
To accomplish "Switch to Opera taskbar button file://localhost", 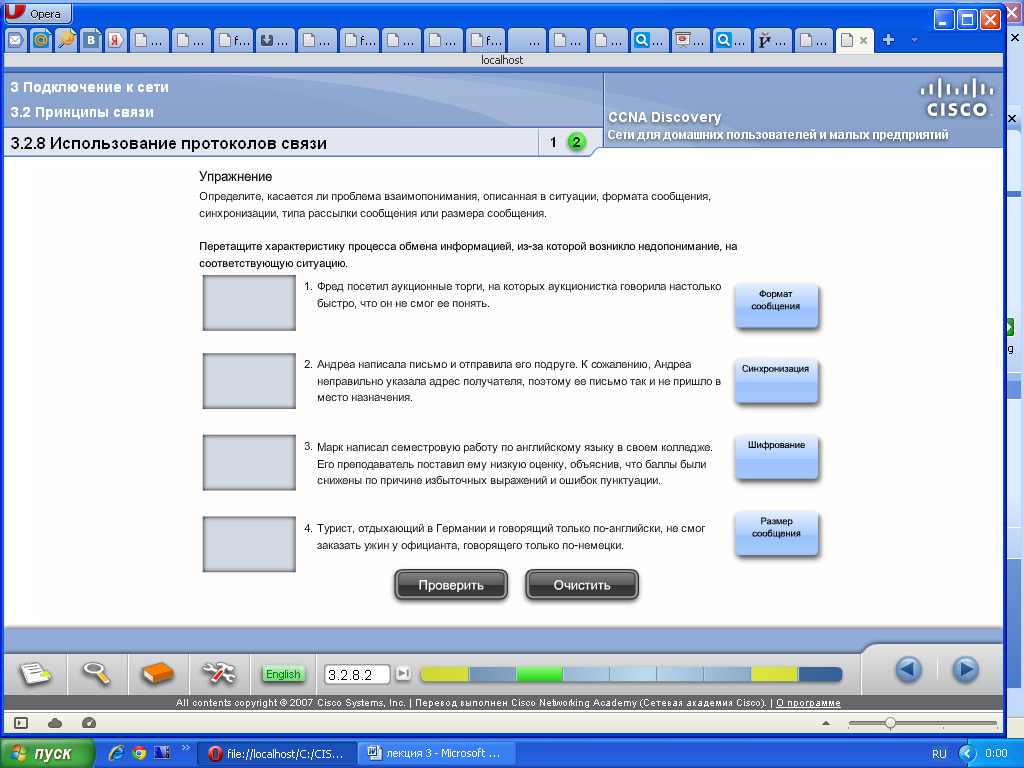I will click(x=276, y=754).
